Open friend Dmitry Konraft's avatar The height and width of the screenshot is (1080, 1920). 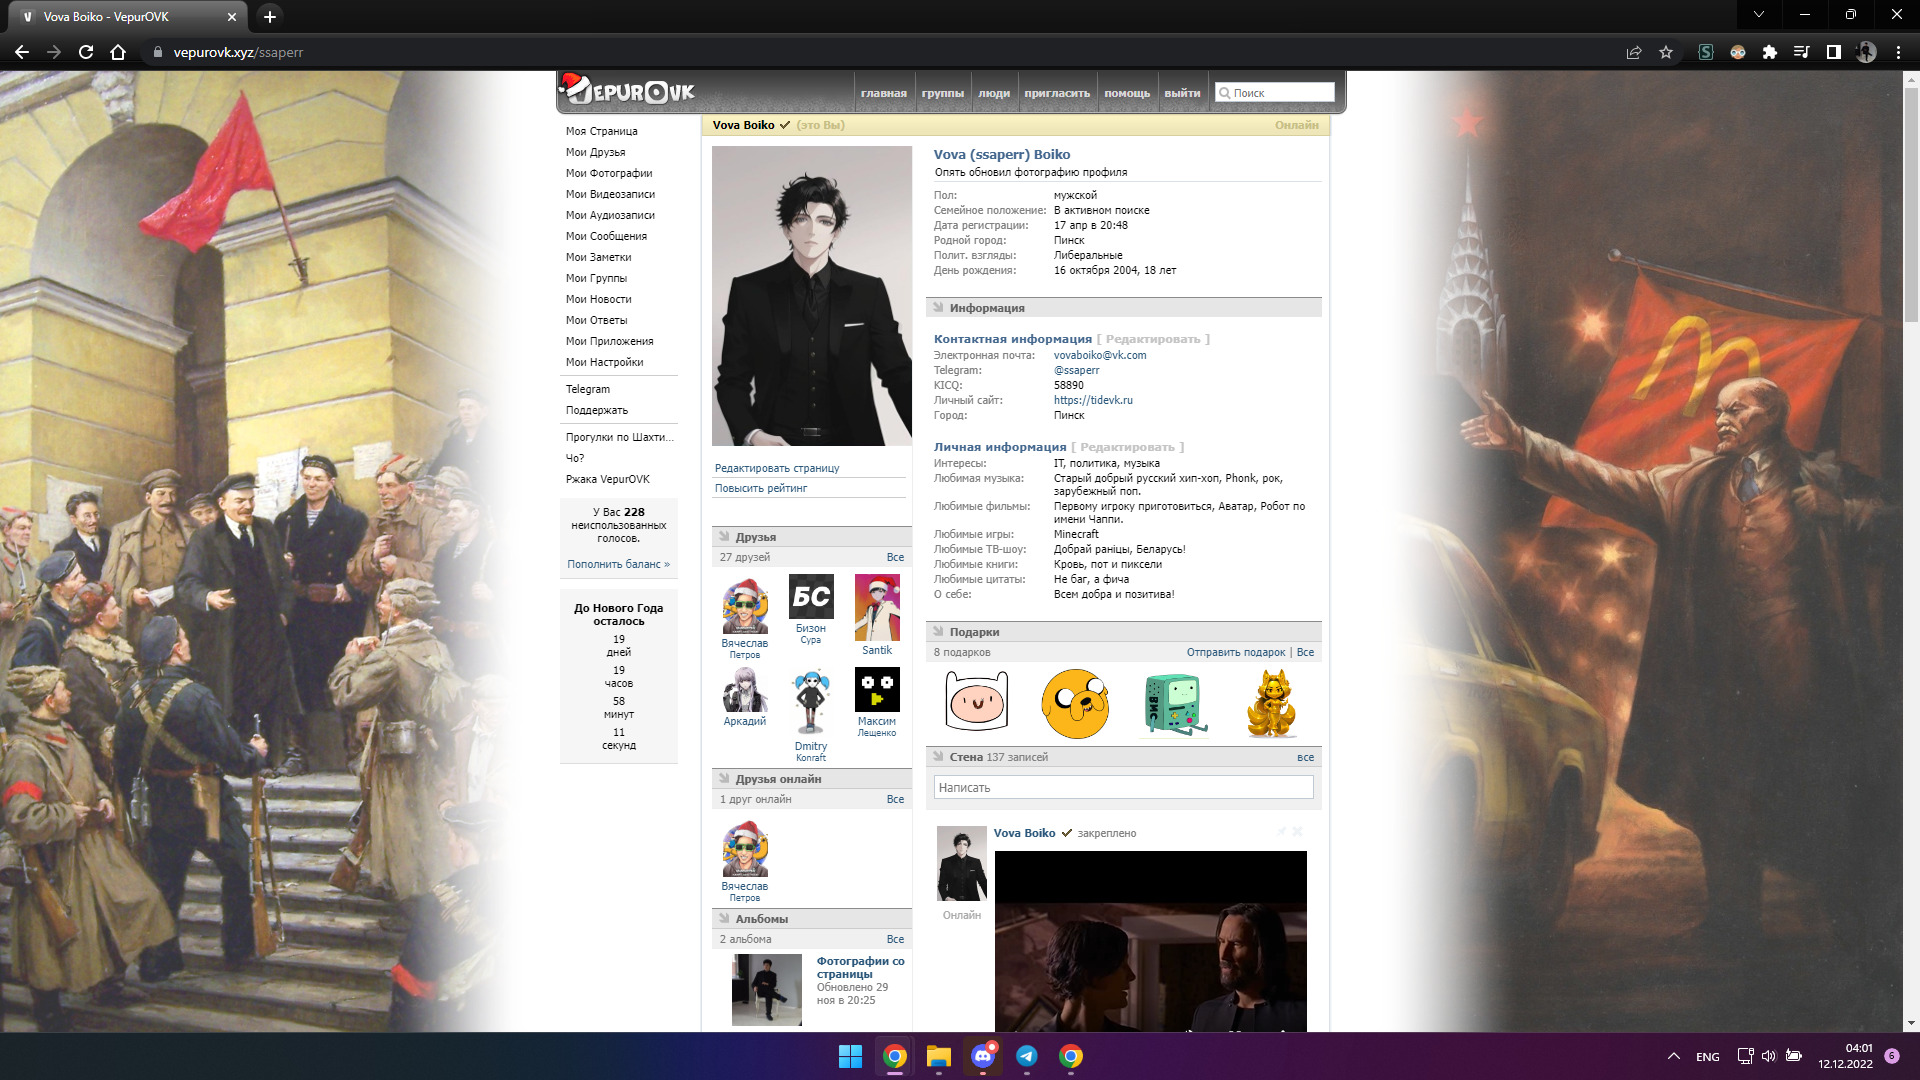tap(811, 702)
